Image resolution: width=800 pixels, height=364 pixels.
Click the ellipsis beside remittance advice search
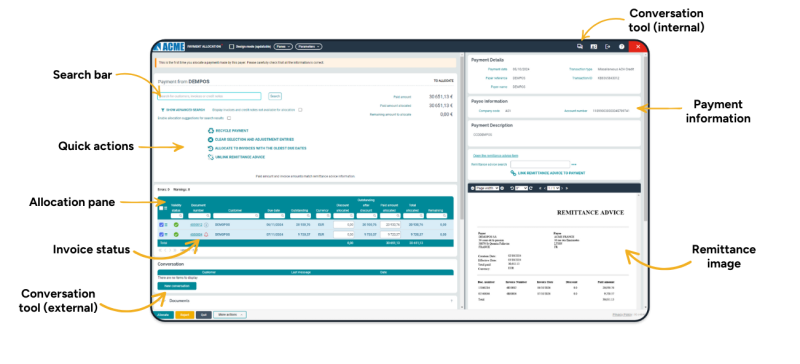point(574,164)
